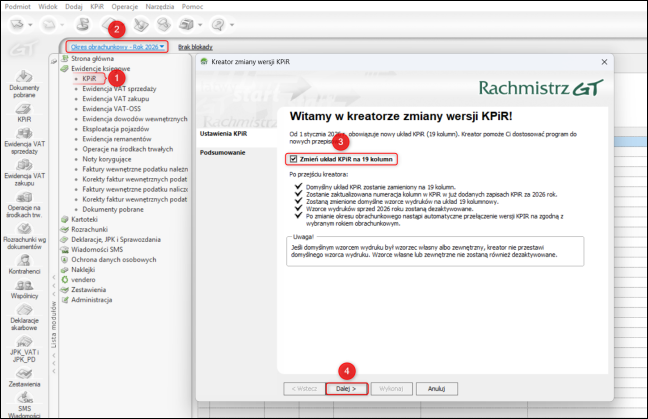
Task: Open Dodaj menu
Action: pyautogui.click(x=74, y=7)
